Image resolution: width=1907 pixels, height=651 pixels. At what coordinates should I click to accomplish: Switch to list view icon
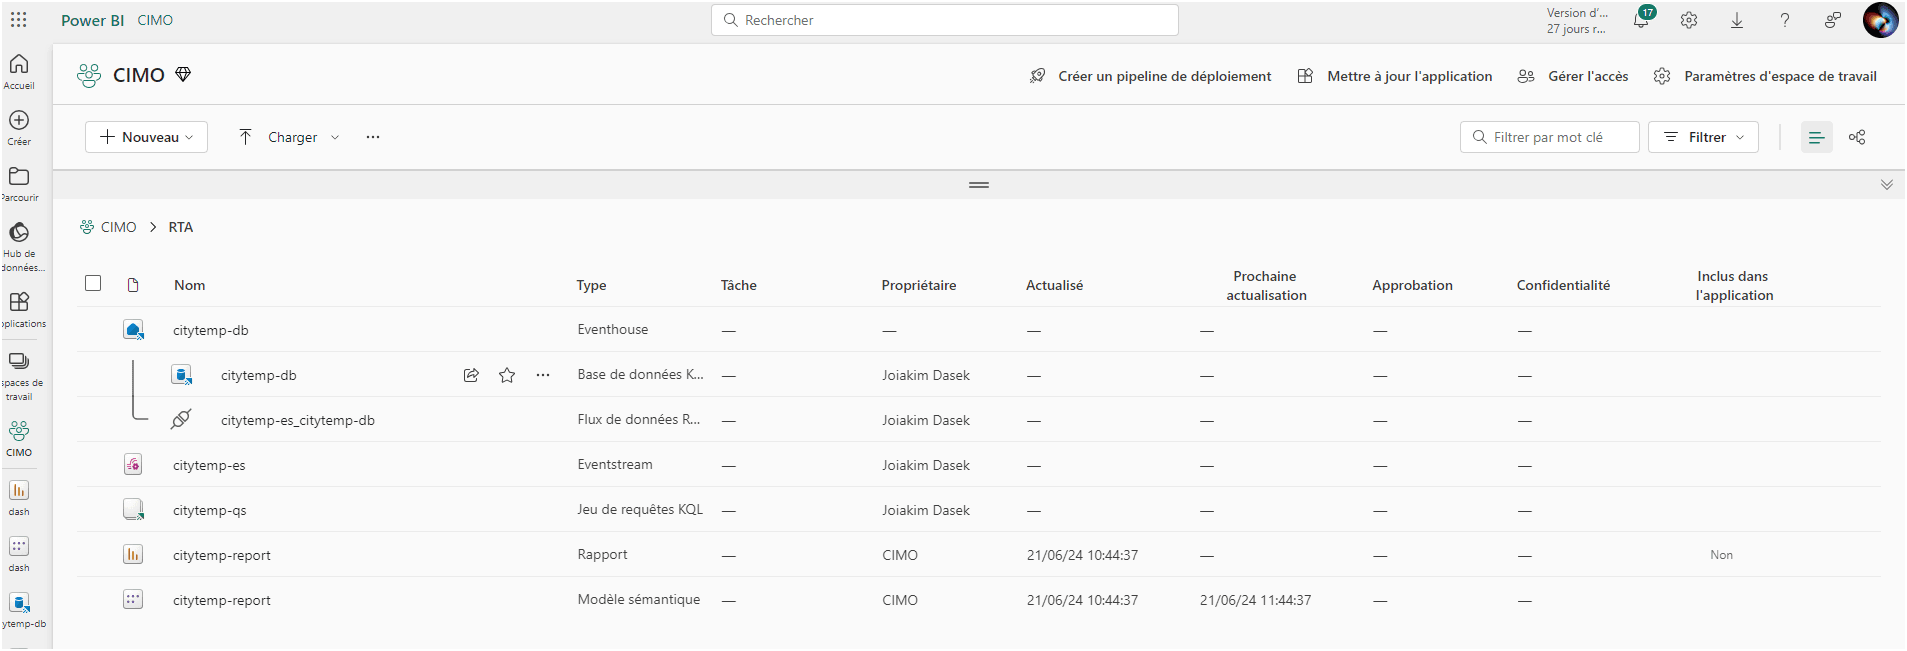click(x=1817, y=137)
